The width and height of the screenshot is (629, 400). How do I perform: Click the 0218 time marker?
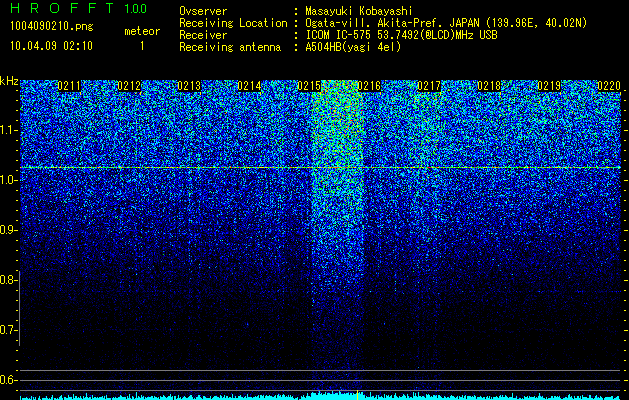(x=489, y=86)
